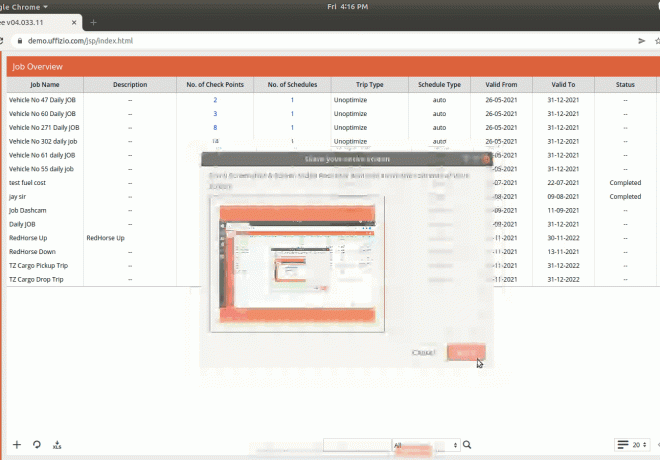Image resolution: width=660 pixels, height=460 pixels.
Task: Click the clock showing Fri 4:16 PM
Action: tap(329, 6)
